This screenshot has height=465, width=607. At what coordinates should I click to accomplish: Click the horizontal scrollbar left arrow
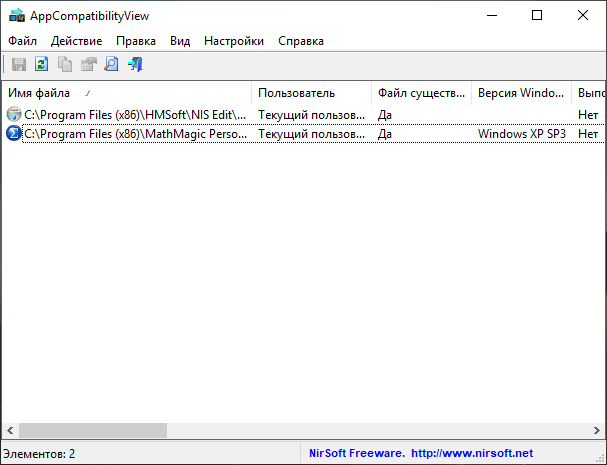[10, 431]
